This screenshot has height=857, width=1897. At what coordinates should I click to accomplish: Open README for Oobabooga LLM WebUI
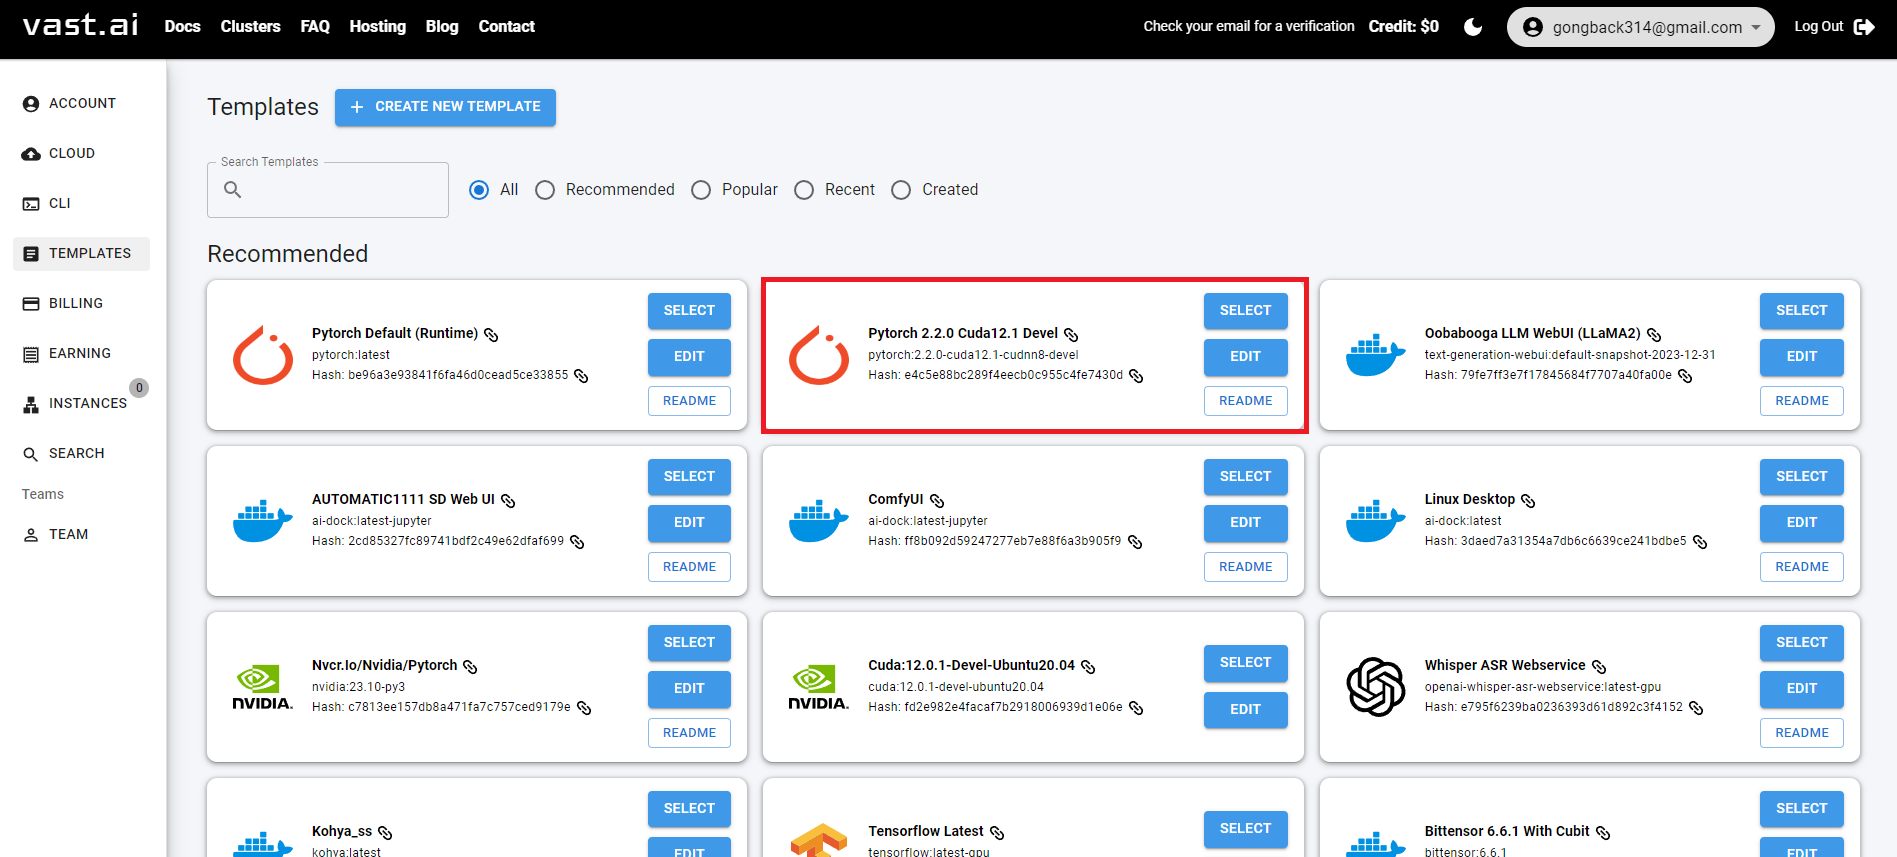click(1801, 401)
